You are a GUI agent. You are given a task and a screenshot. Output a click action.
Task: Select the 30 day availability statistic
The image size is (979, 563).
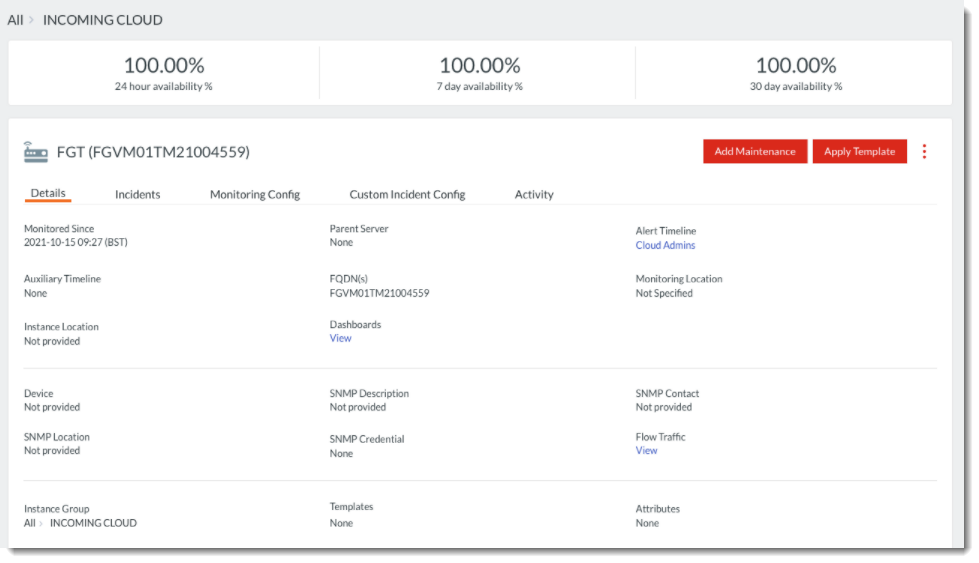click(795, 73)
